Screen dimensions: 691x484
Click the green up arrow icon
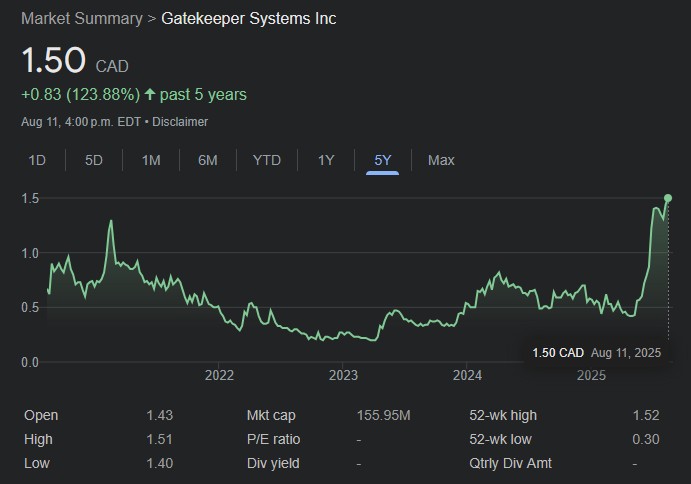[150, 94]
